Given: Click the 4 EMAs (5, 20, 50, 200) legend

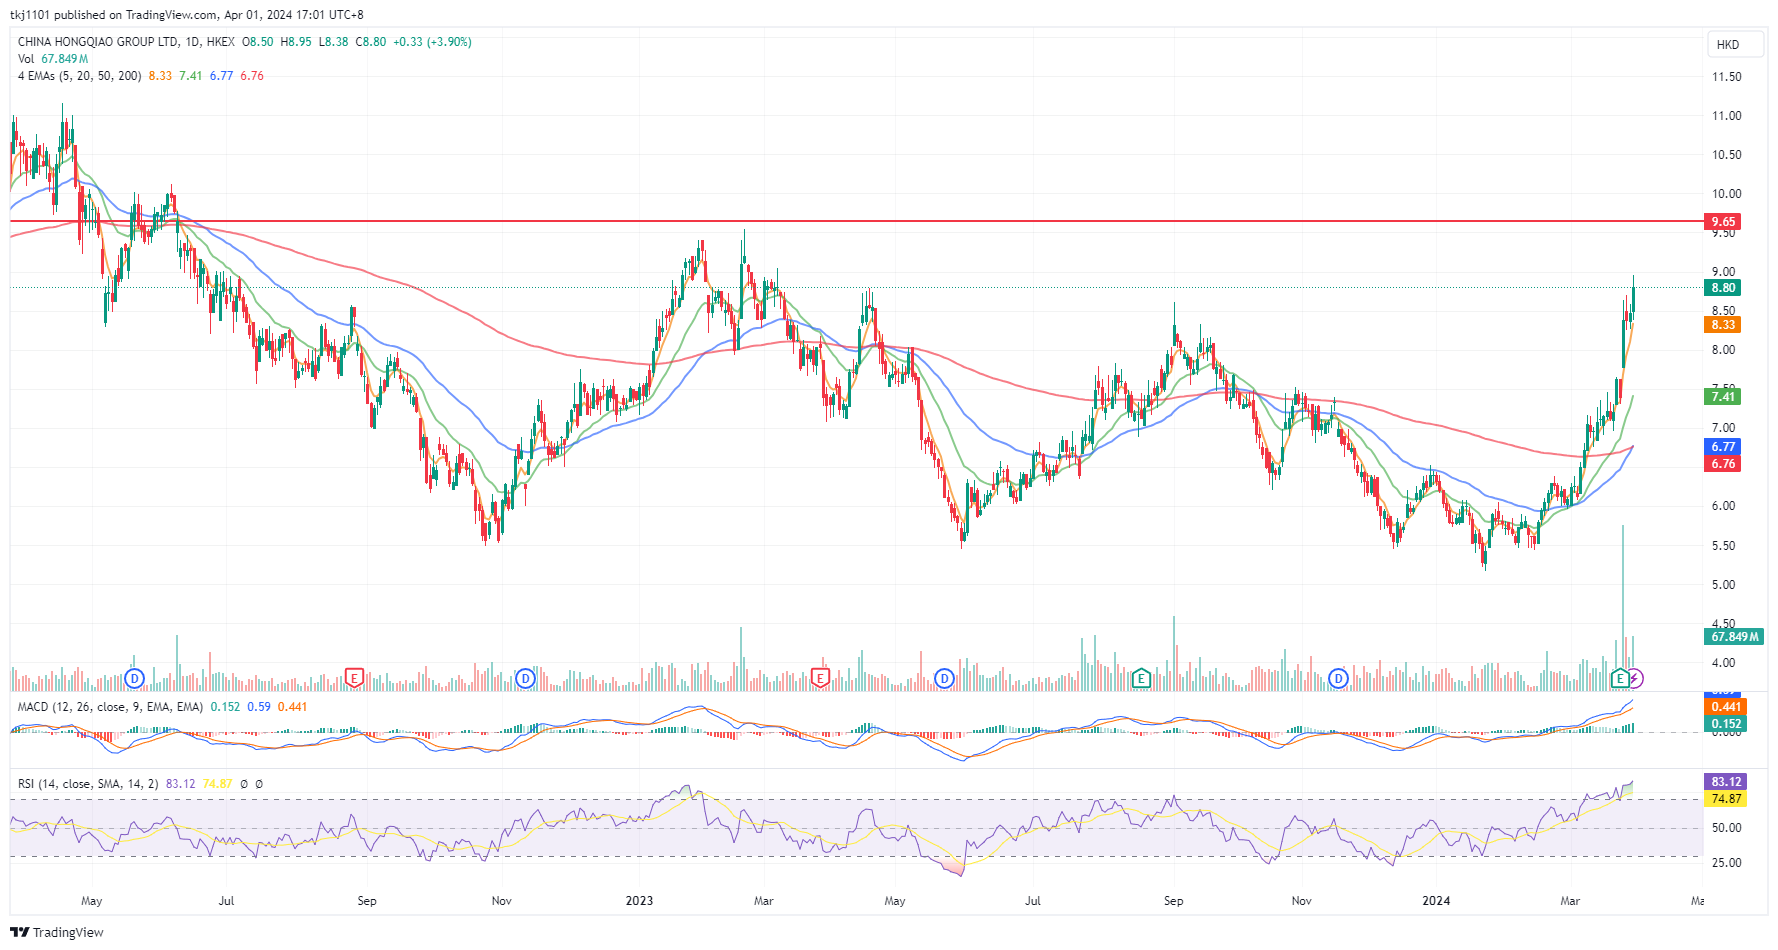Looking at the screenshot, I should point(80,76).
